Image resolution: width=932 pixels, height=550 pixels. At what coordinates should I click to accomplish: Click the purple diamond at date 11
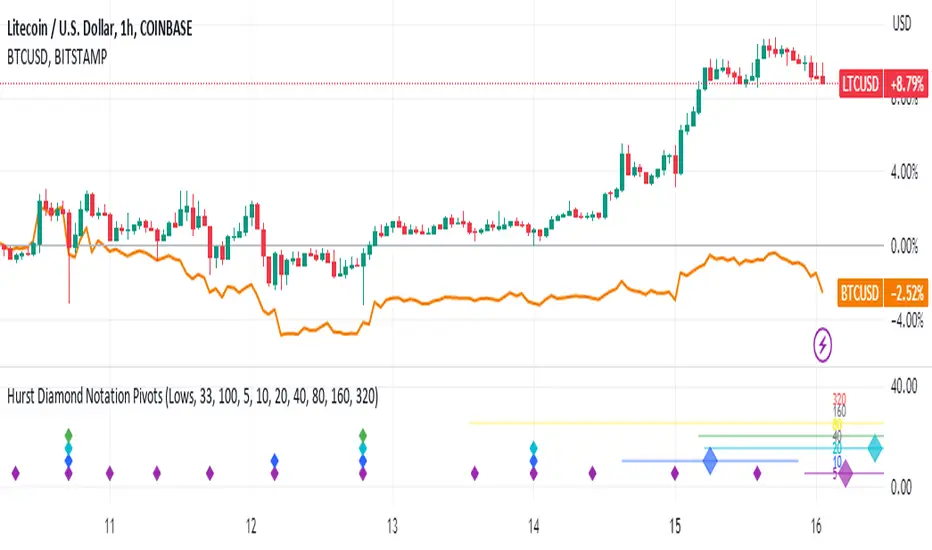109,473
